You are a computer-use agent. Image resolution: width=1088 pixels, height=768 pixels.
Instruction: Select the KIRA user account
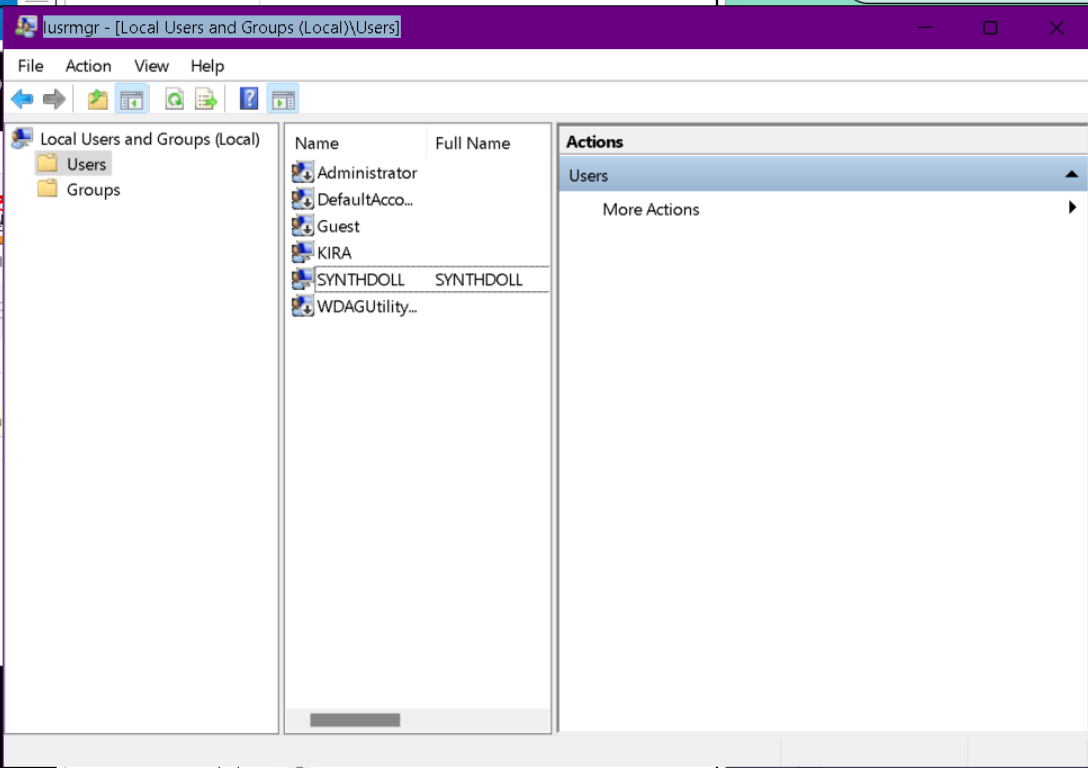334,253
